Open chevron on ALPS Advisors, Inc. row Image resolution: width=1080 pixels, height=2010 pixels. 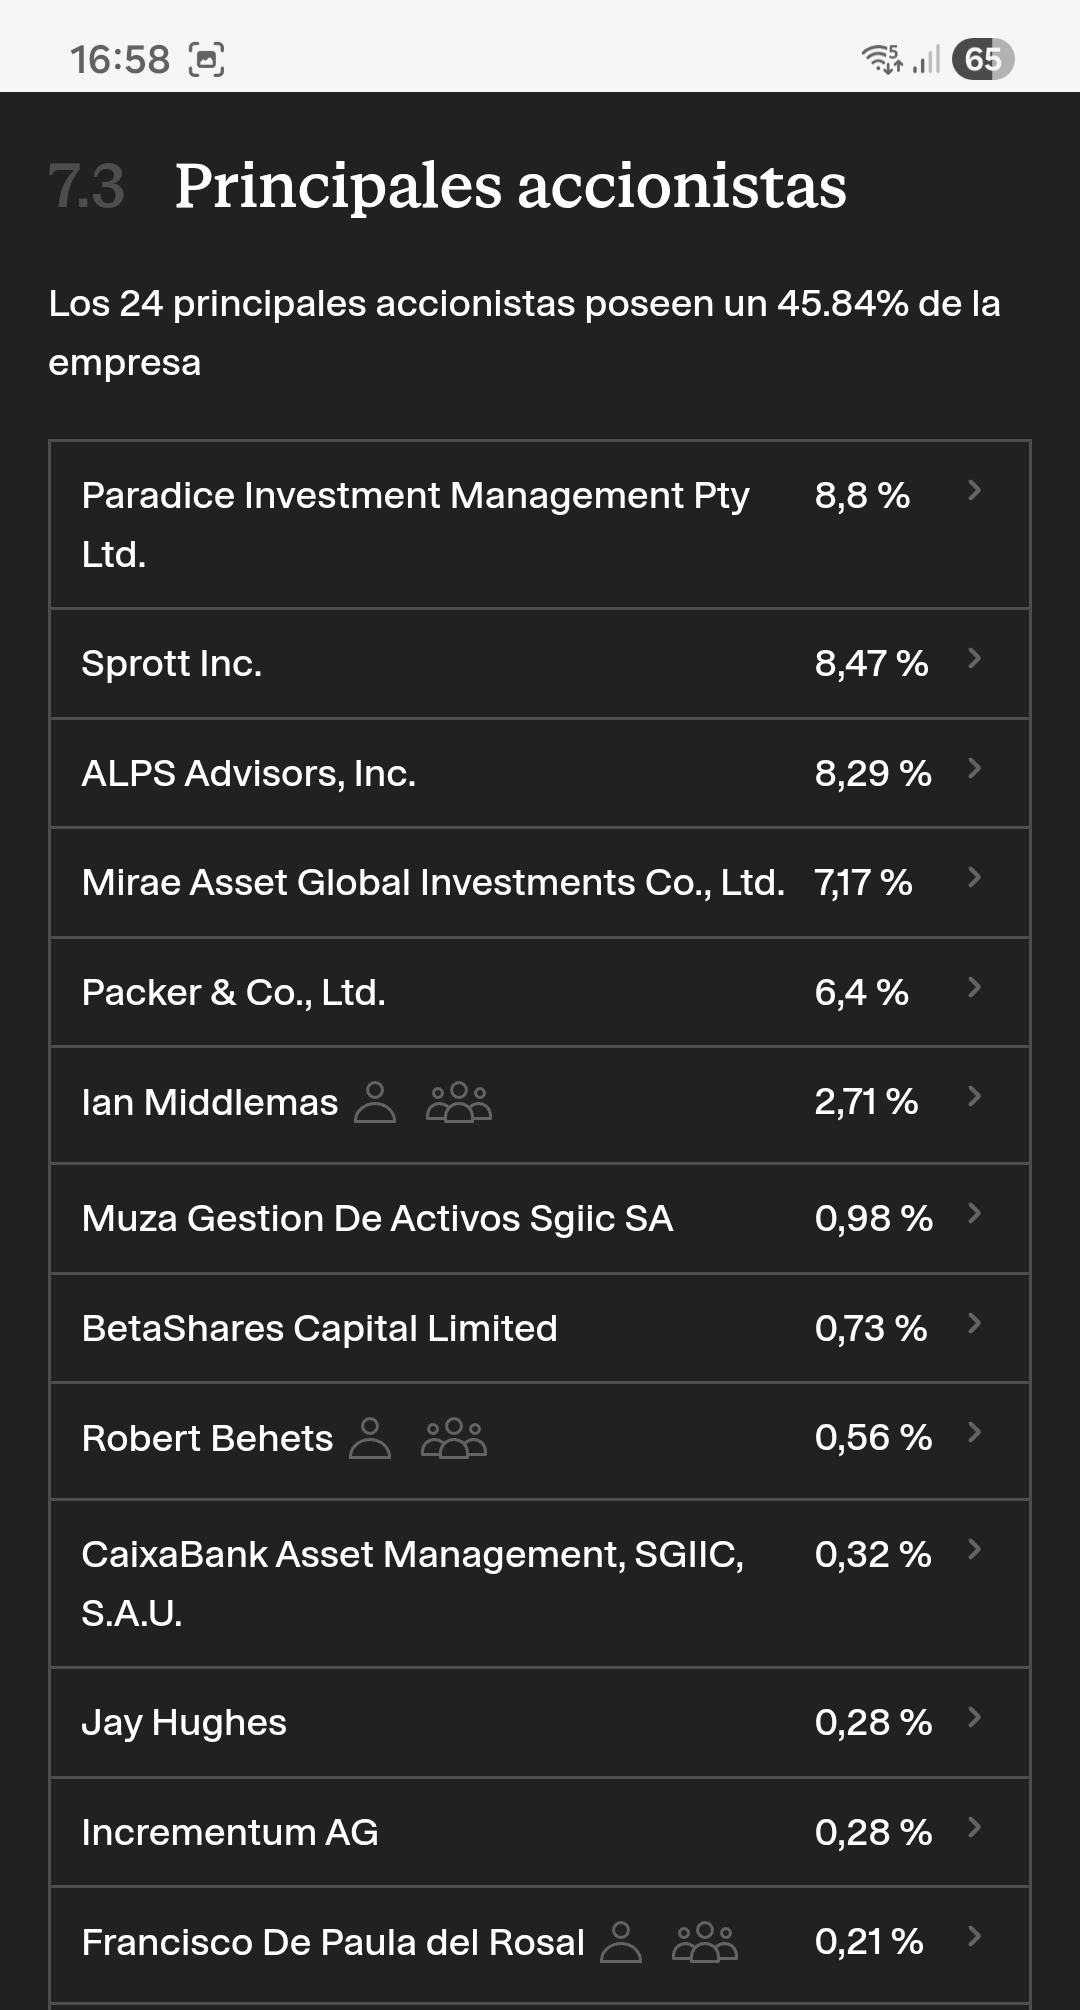(x=974, y=768)
